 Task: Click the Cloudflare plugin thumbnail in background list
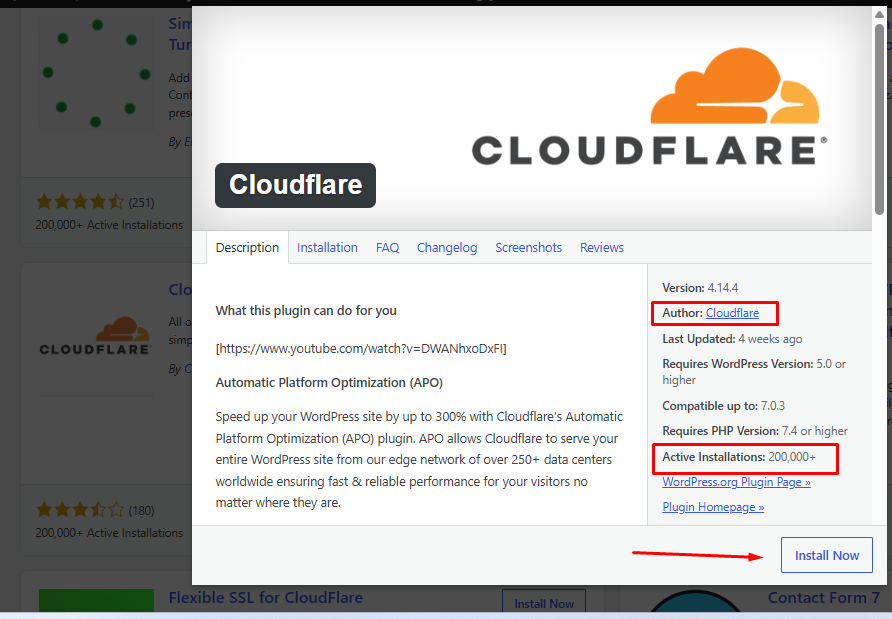click(95, 336)
